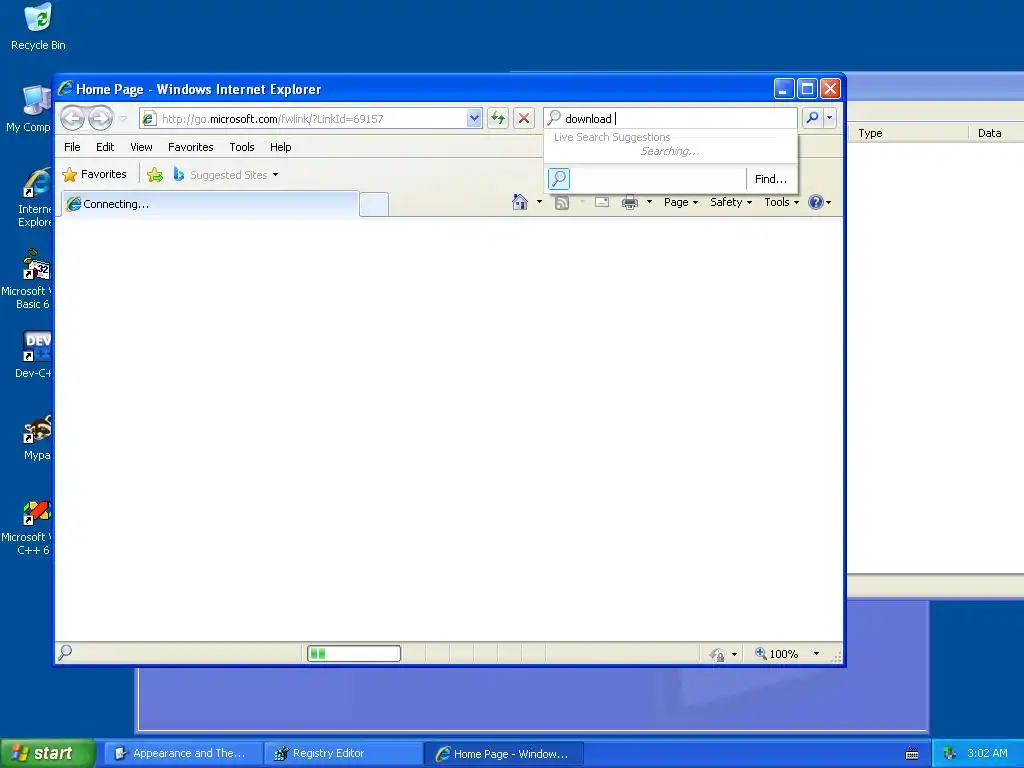Open the Recycle Bin desktop icon

38,28
